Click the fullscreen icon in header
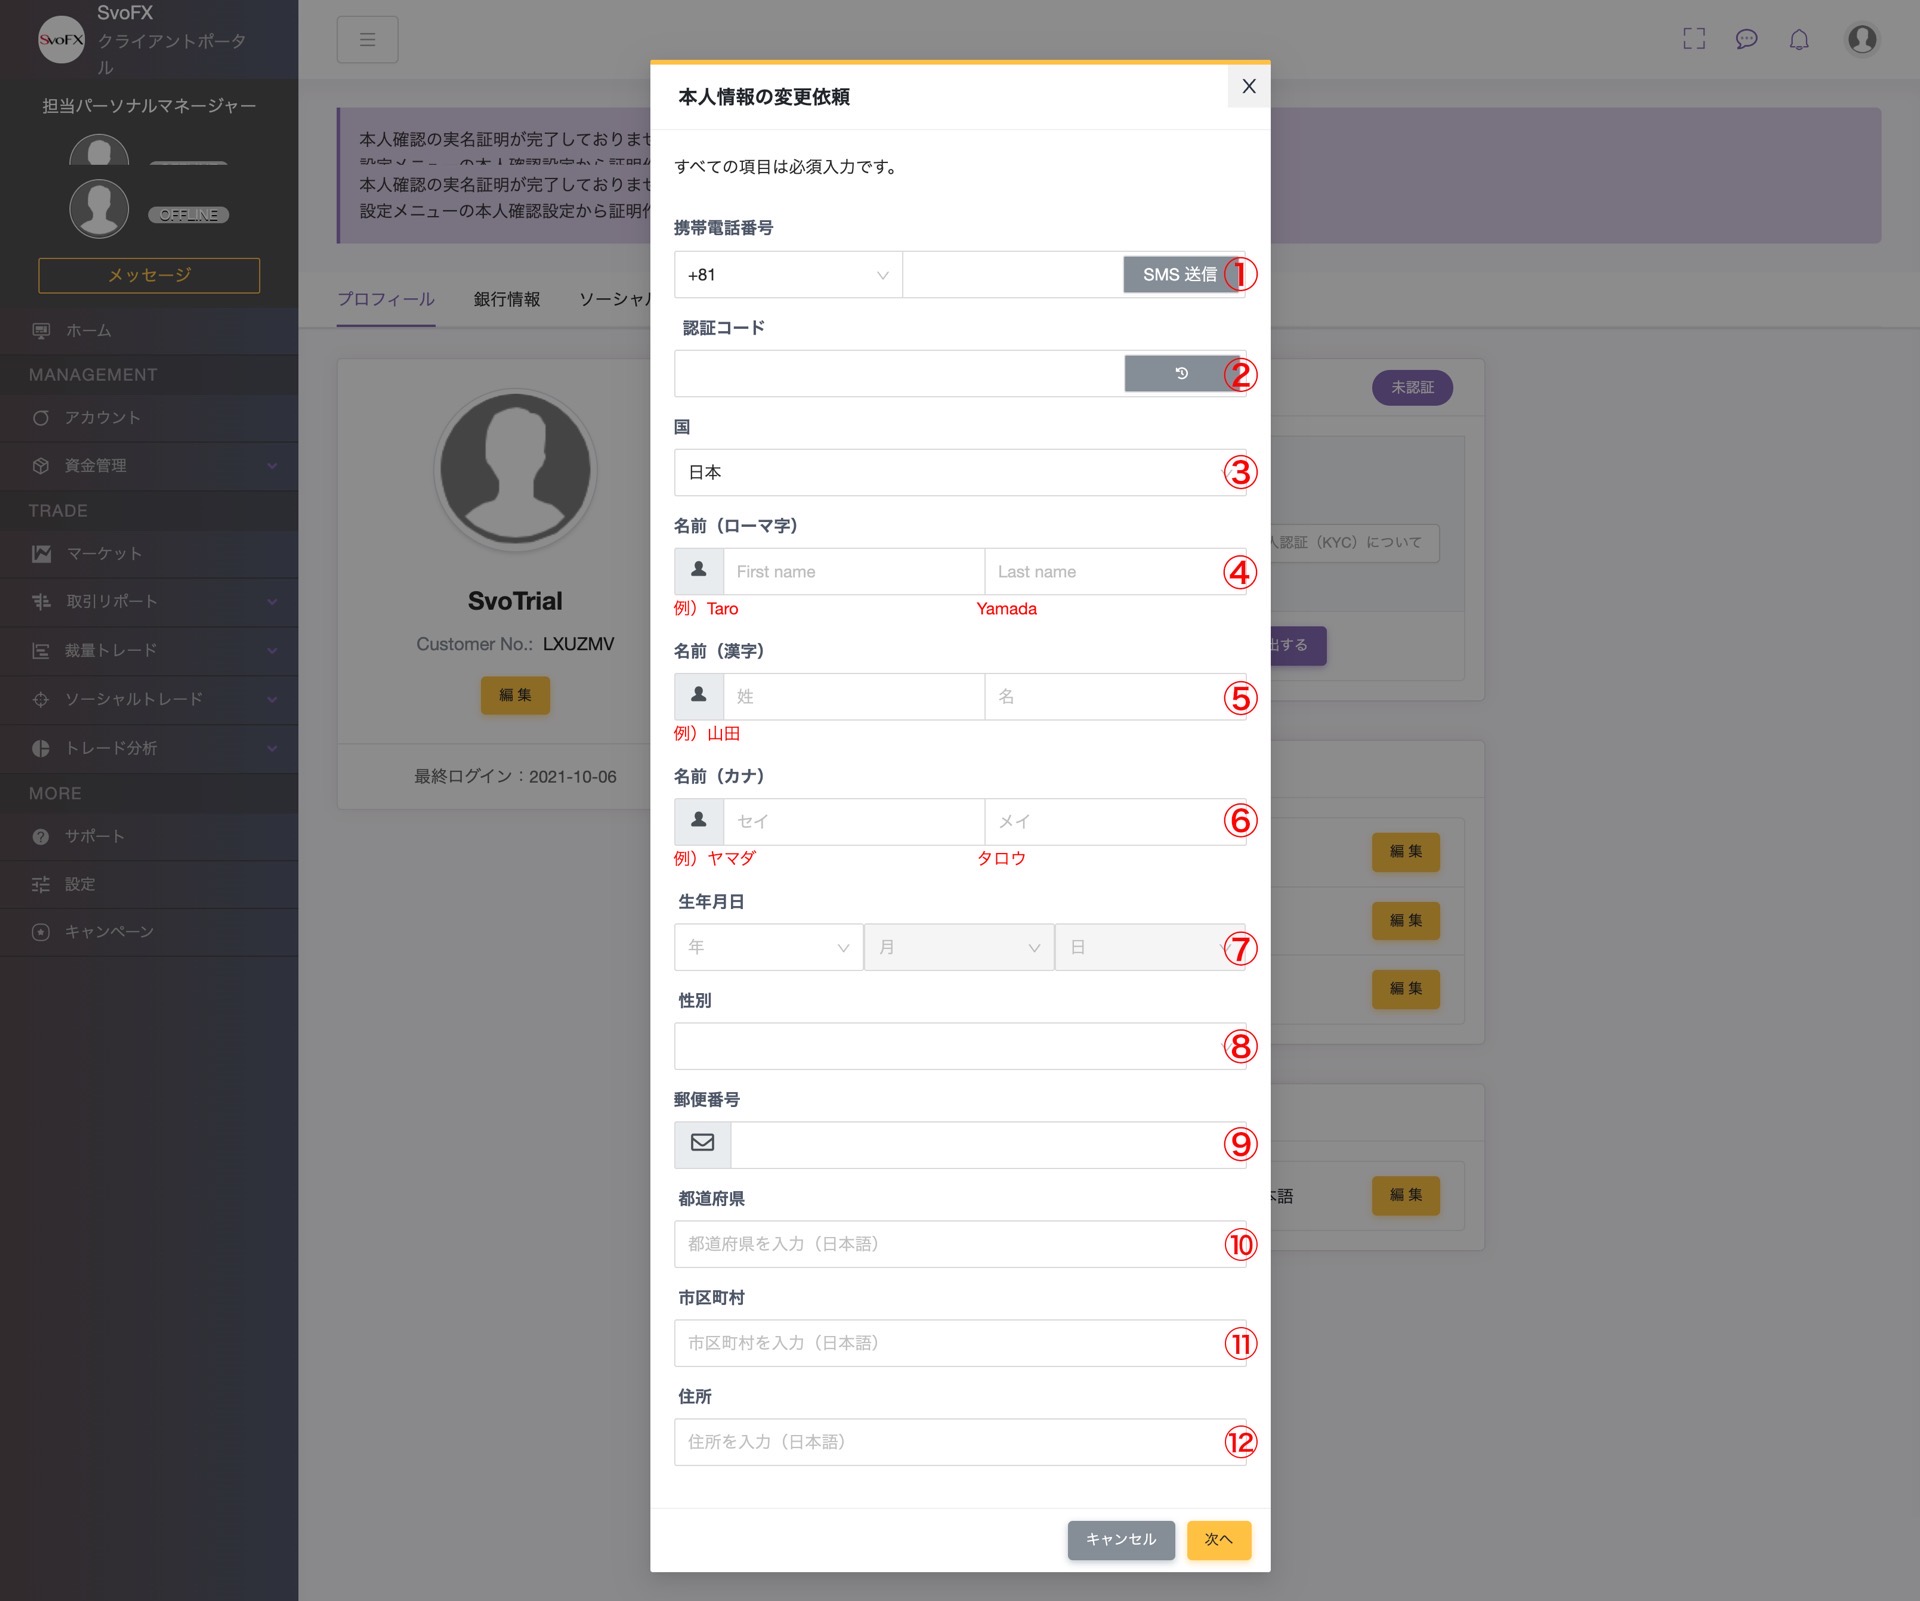Viewport: 1920px width, 1601px height. pyautogui.click(x=1694, y=39)
